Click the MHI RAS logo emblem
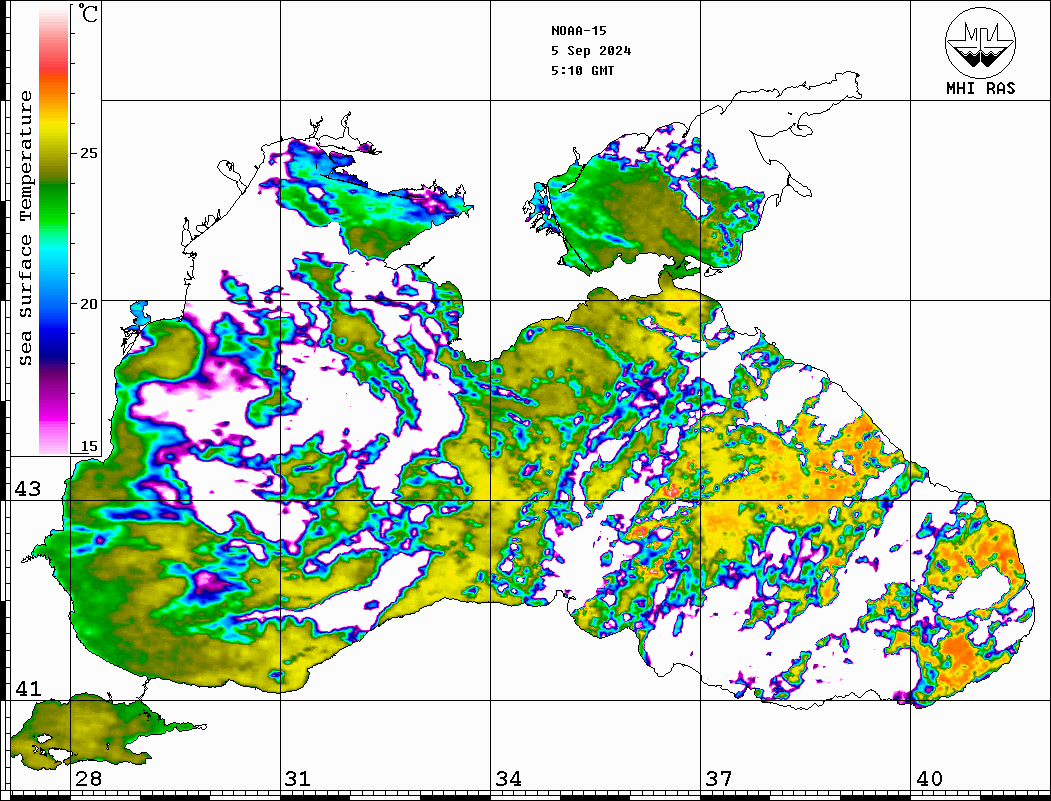1051x801 pixels. [x=981, y=42]
